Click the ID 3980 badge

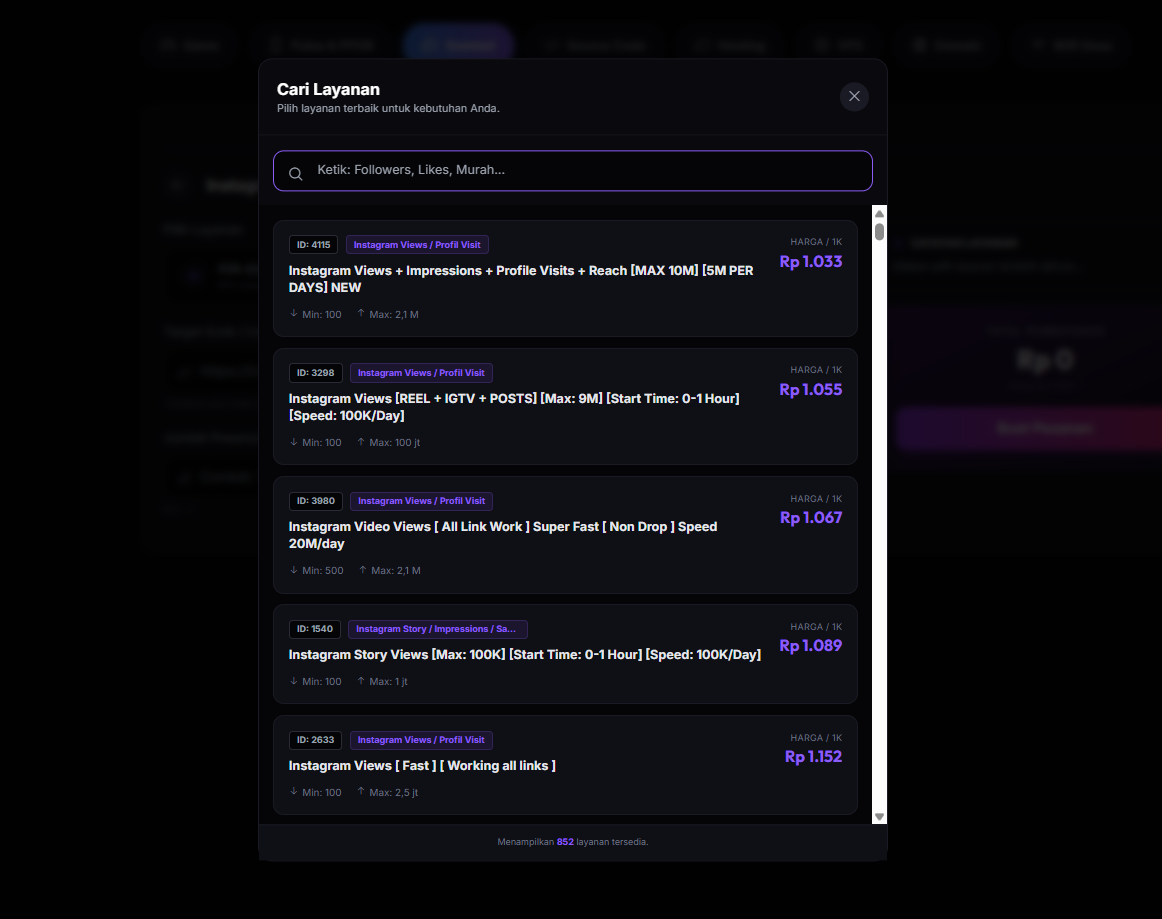pos(315,501)
